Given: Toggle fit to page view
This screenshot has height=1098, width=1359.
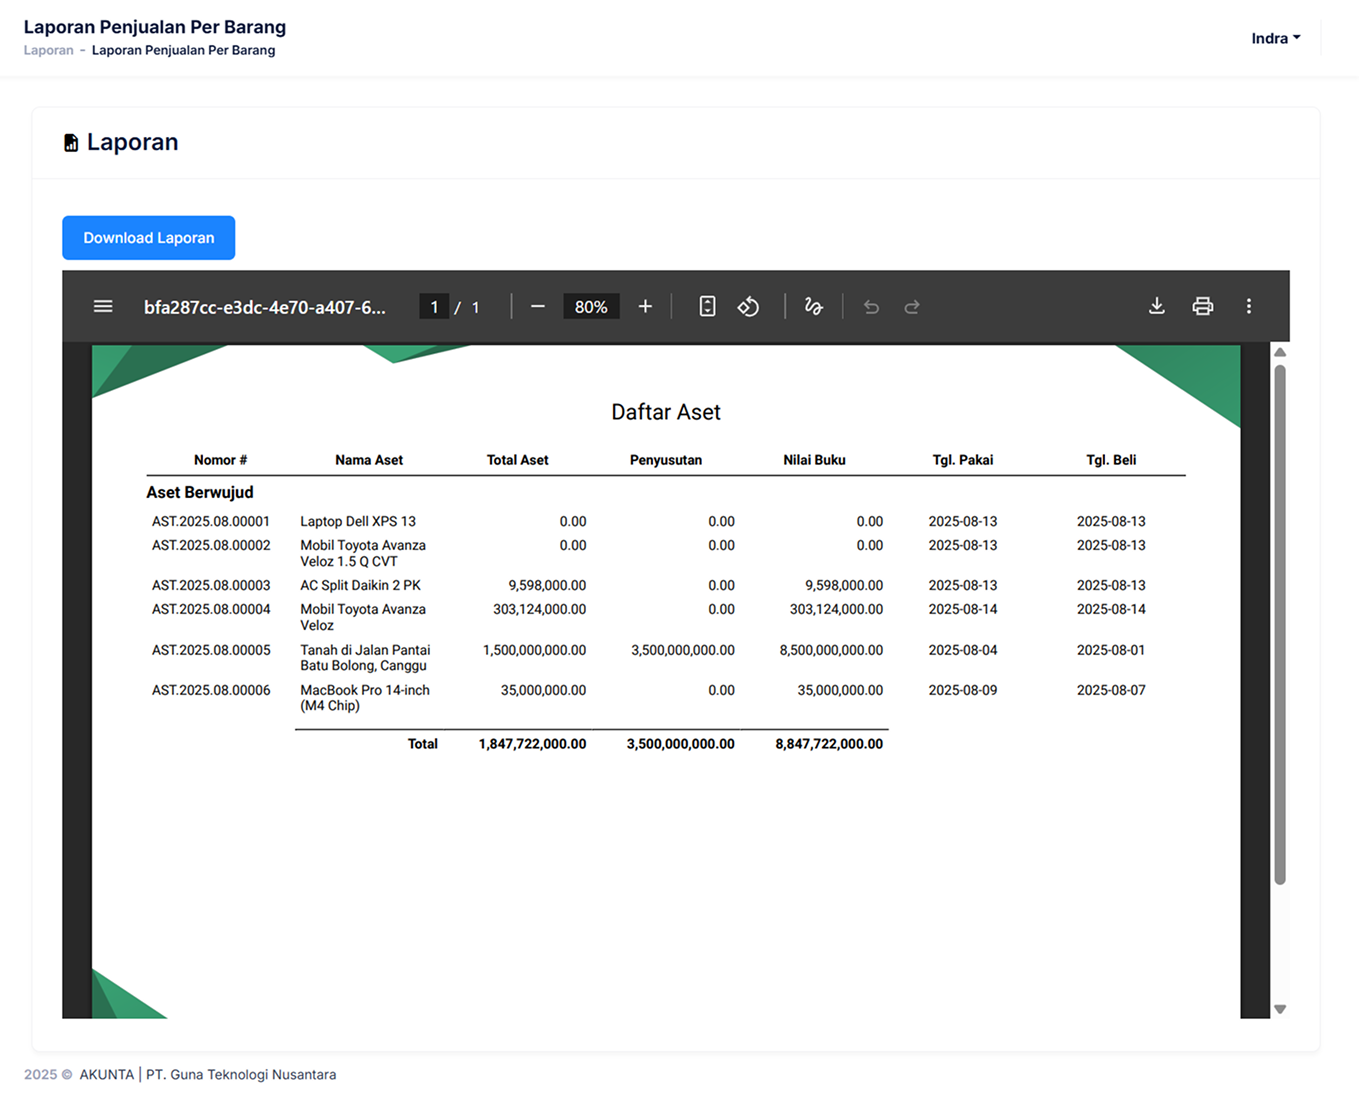Looking at the screenshot, I should 707,307.
